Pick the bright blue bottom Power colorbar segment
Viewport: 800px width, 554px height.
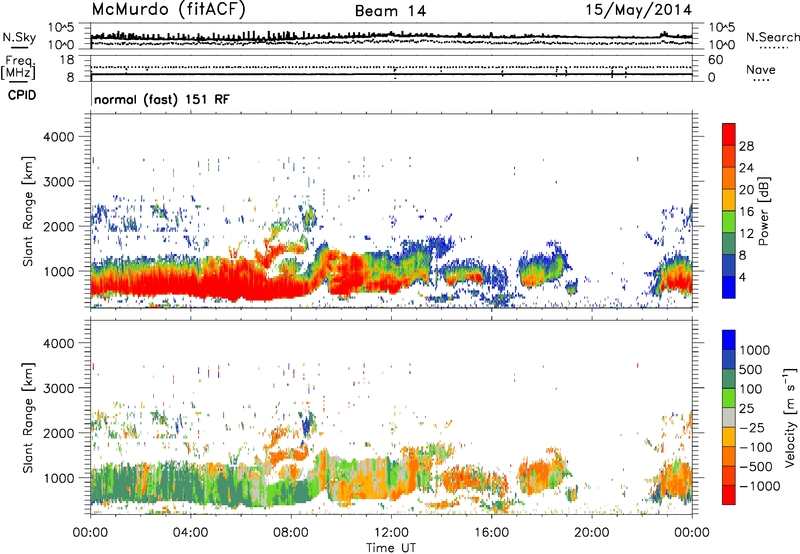point(729,287)
